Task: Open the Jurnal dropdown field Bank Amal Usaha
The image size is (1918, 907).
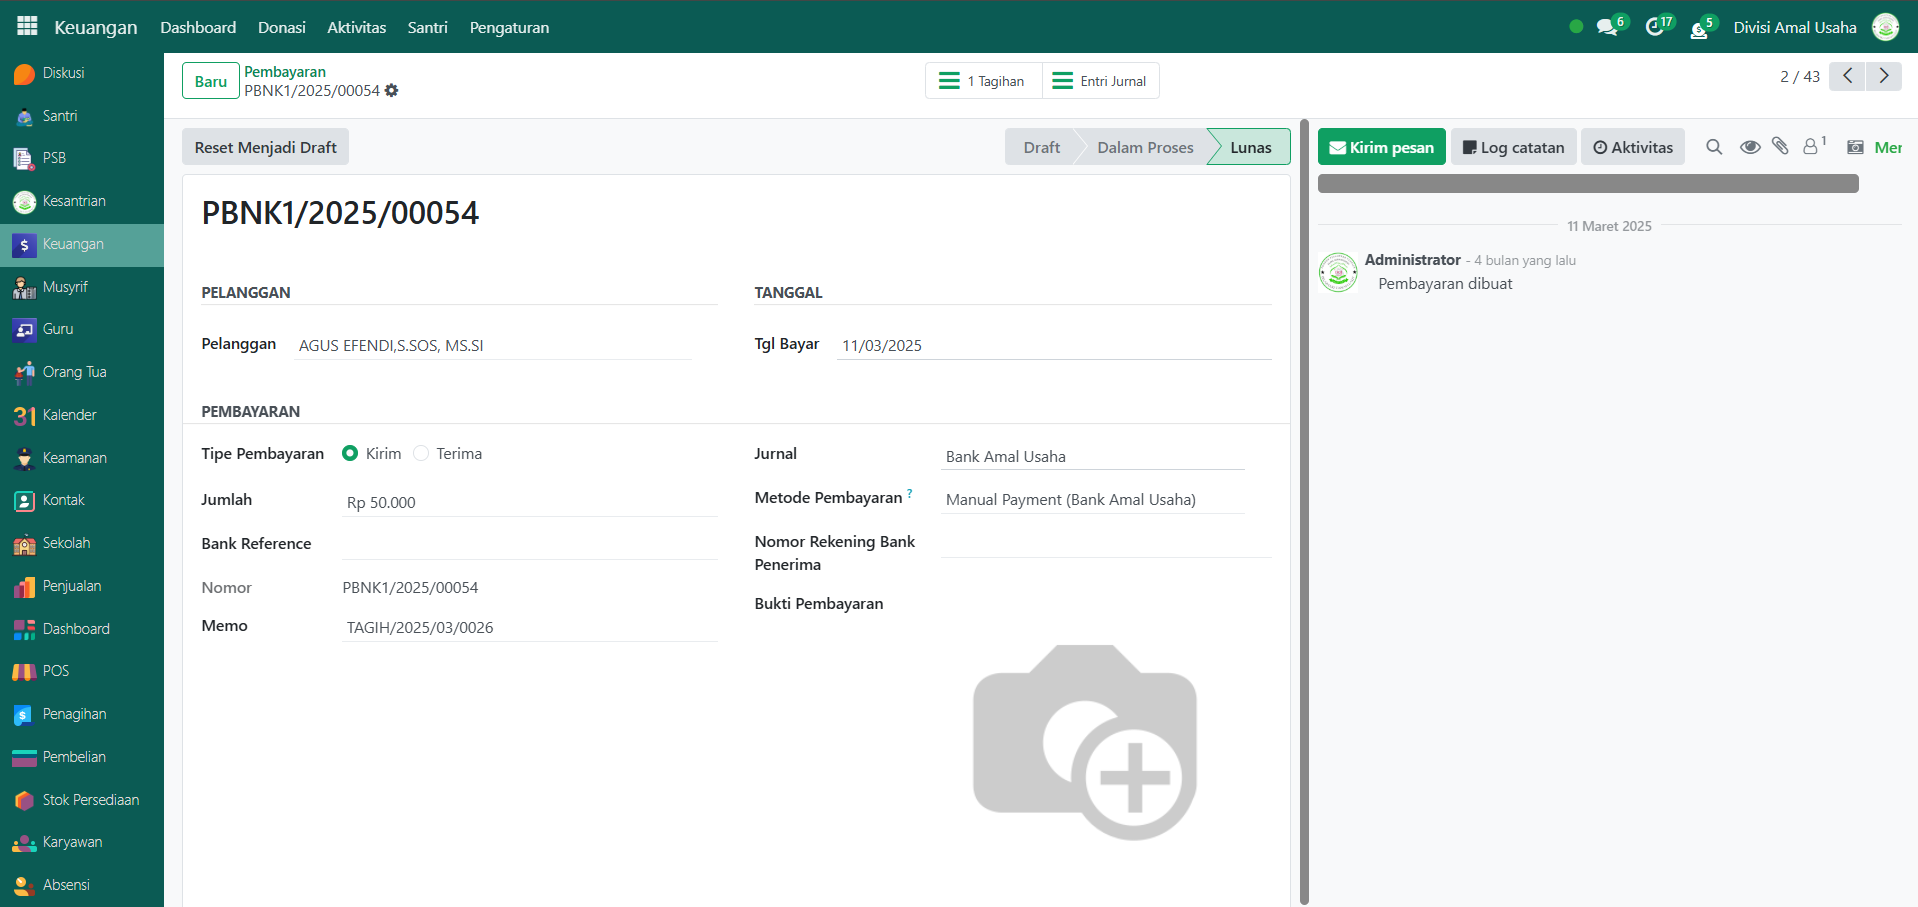Action: [x=1092, y=457]
